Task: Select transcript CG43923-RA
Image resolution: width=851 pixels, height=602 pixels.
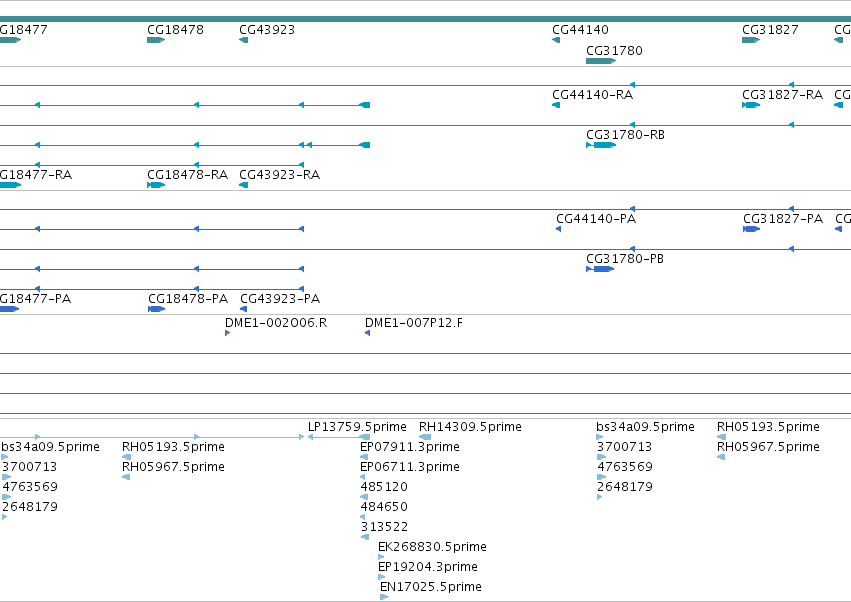Action: click(x=244, y=185)
